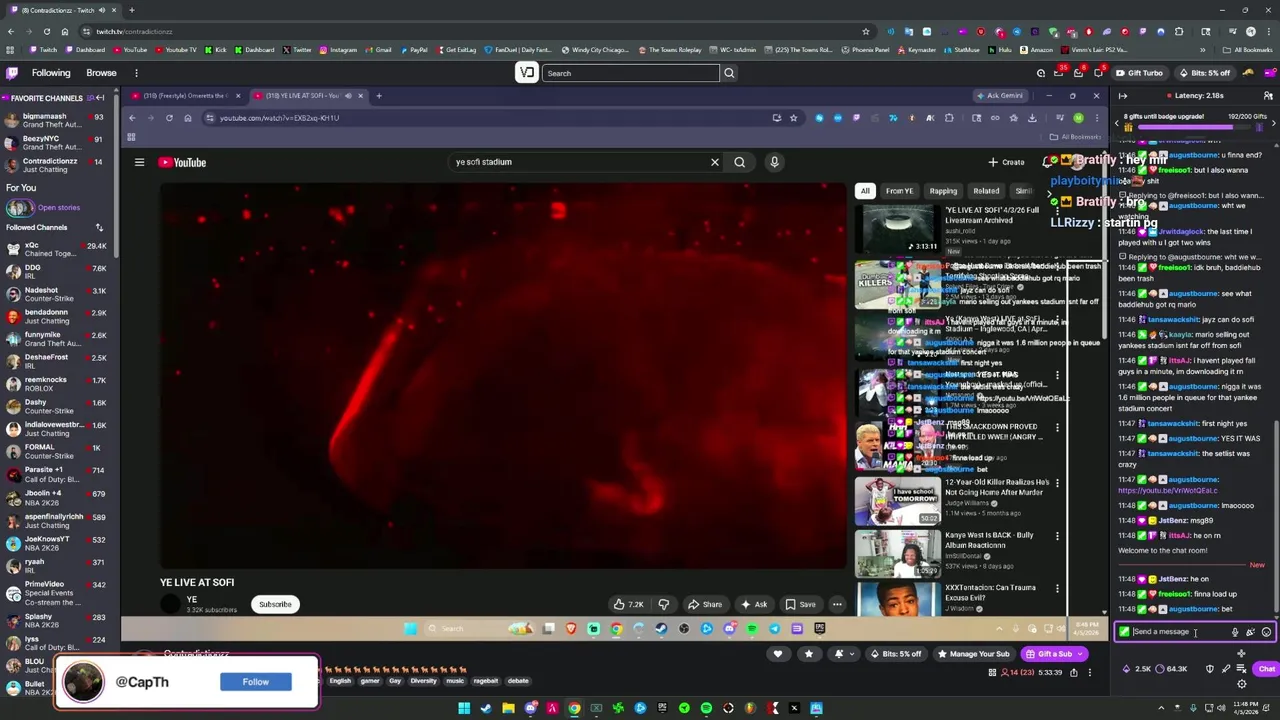Dislike the YE LIVE AT SOFI video

click(x=663, y=604)
